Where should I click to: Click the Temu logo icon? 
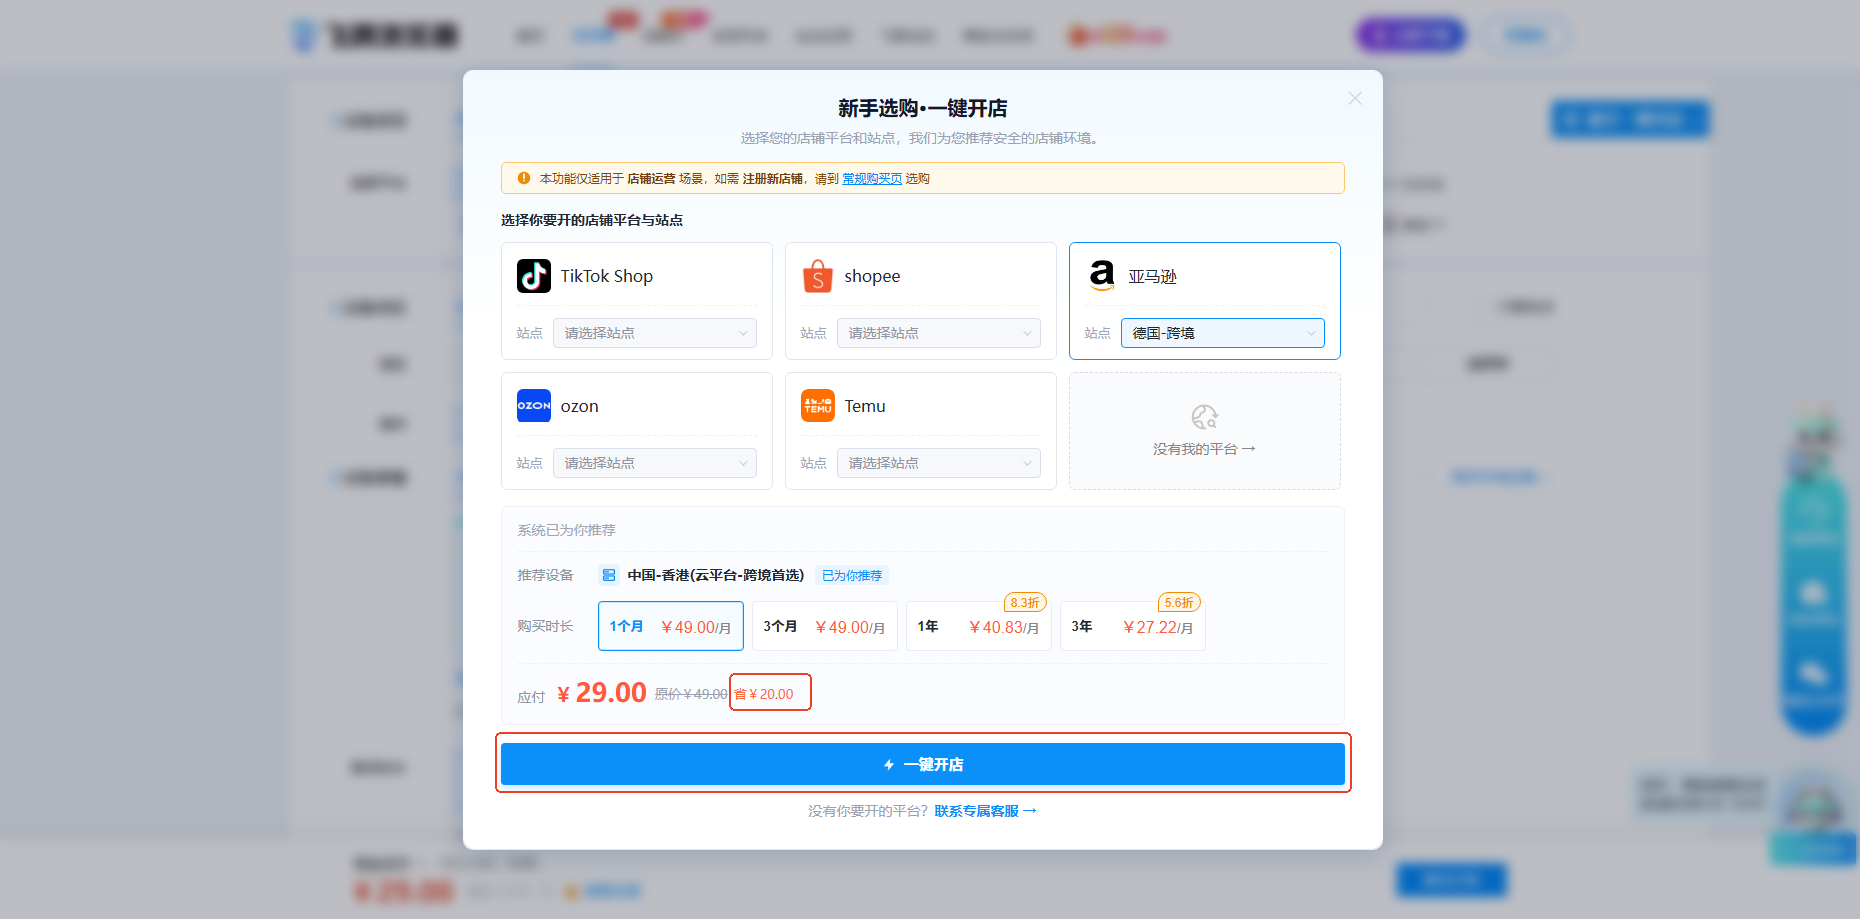pos(818,406)
